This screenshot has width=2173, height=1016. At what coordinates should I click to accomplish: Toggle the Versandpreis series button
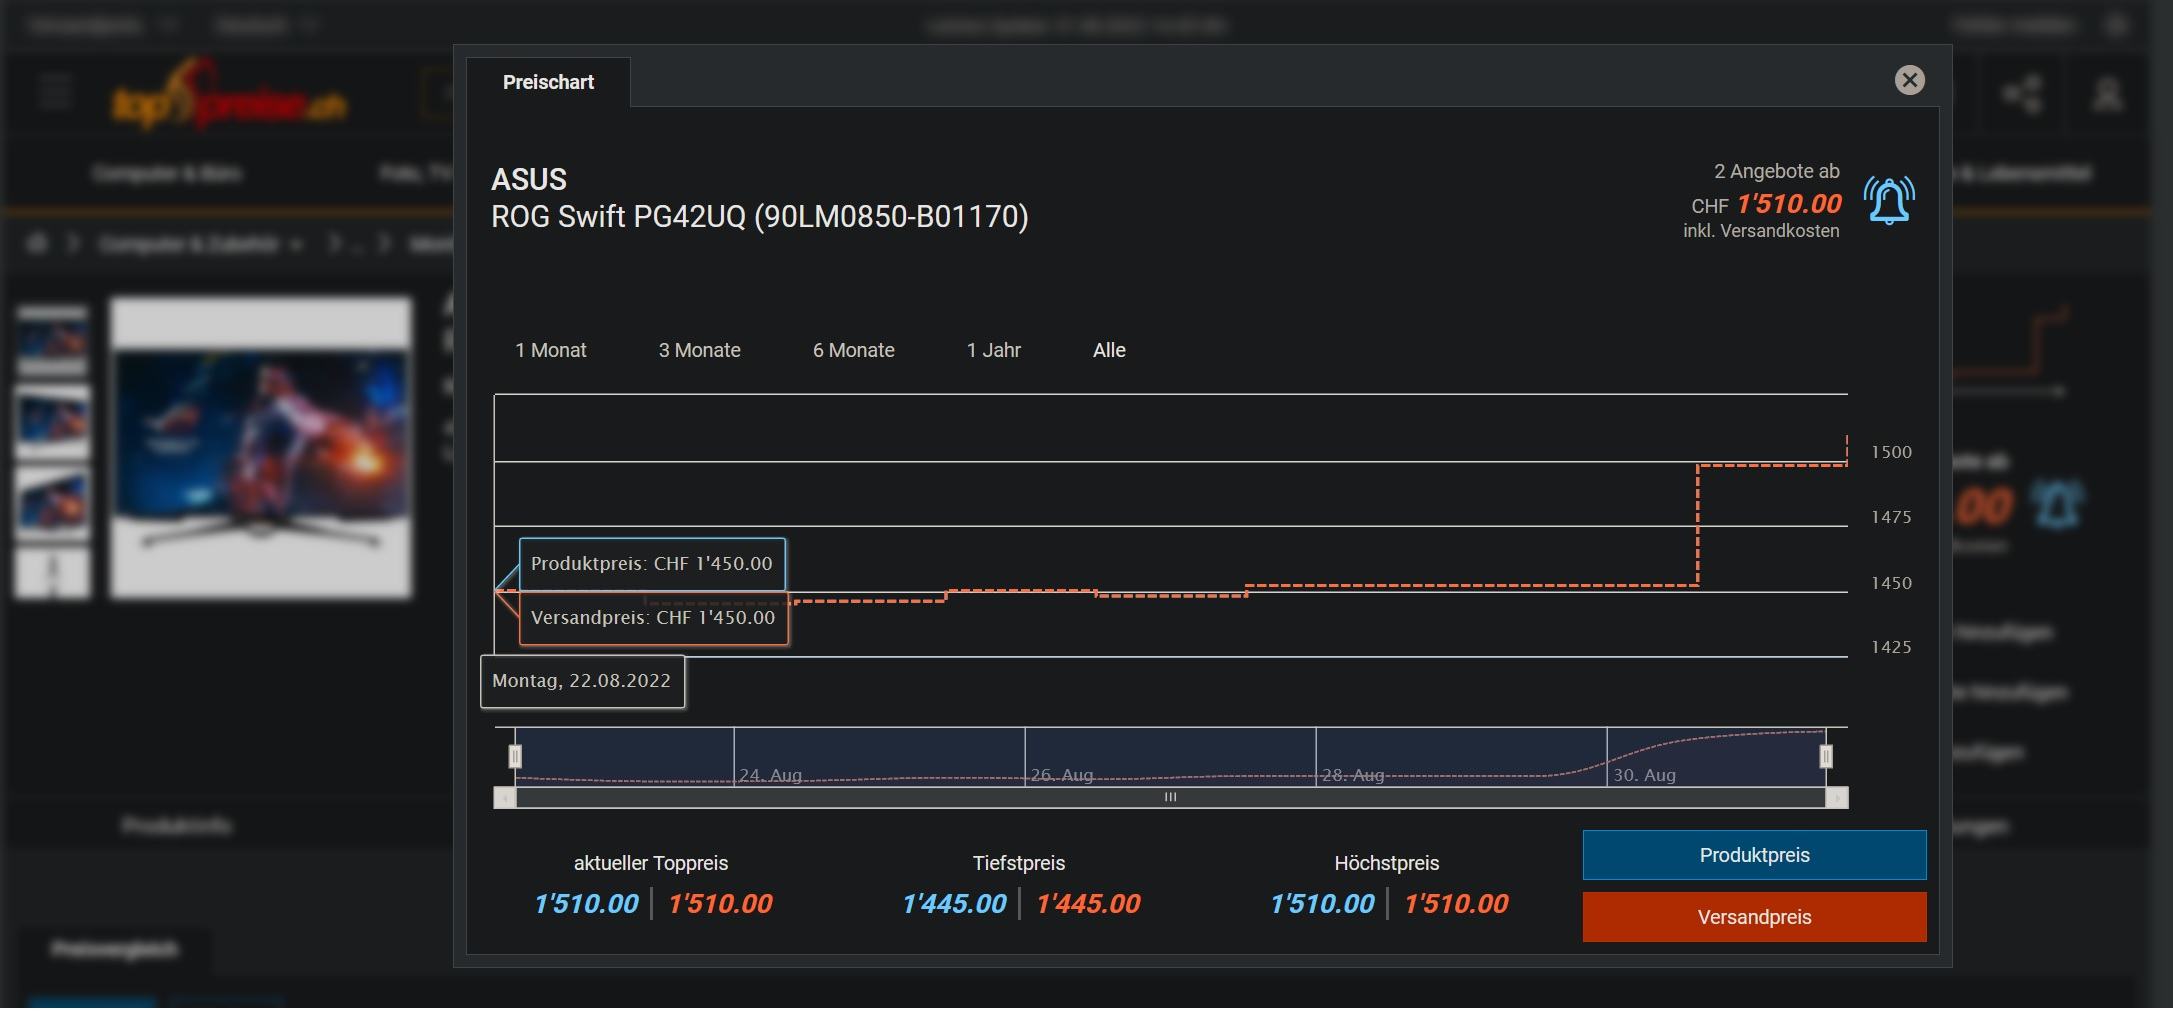[1754, 917]
